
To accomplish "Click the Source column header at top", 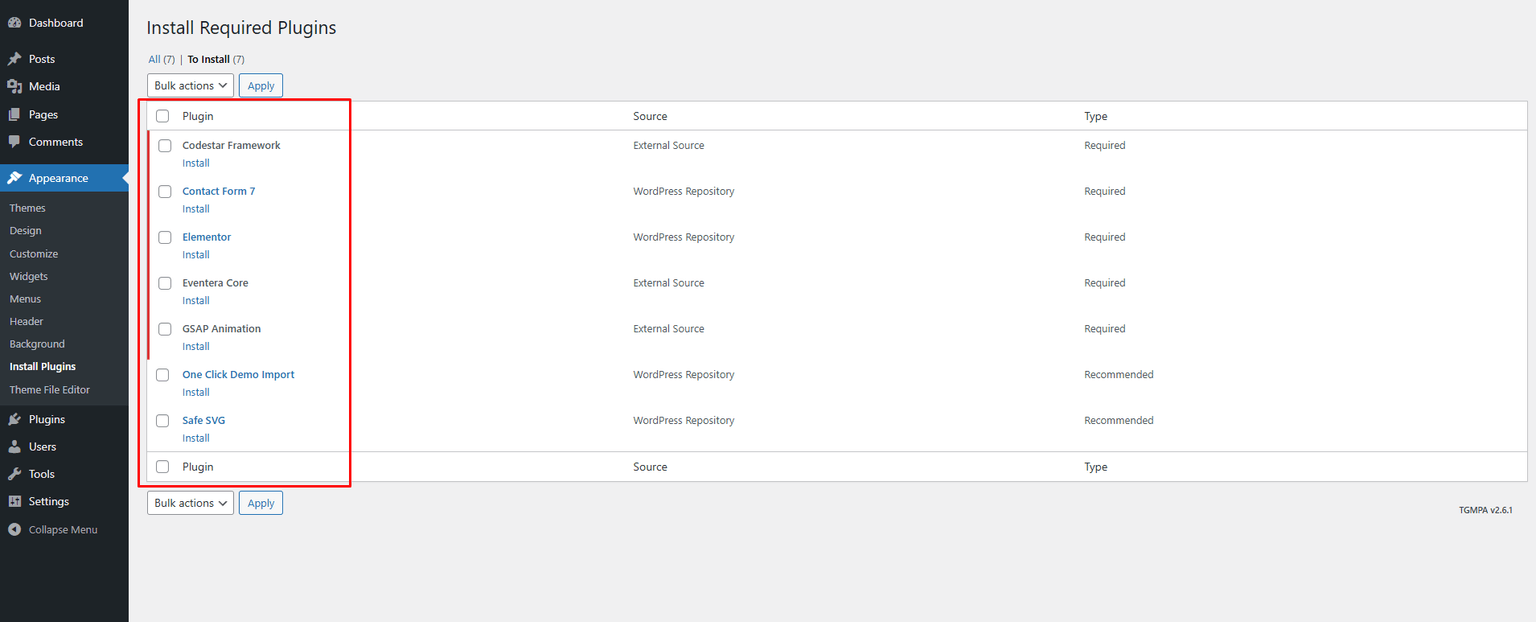I will pyautogui.click(x=650, y=117).
